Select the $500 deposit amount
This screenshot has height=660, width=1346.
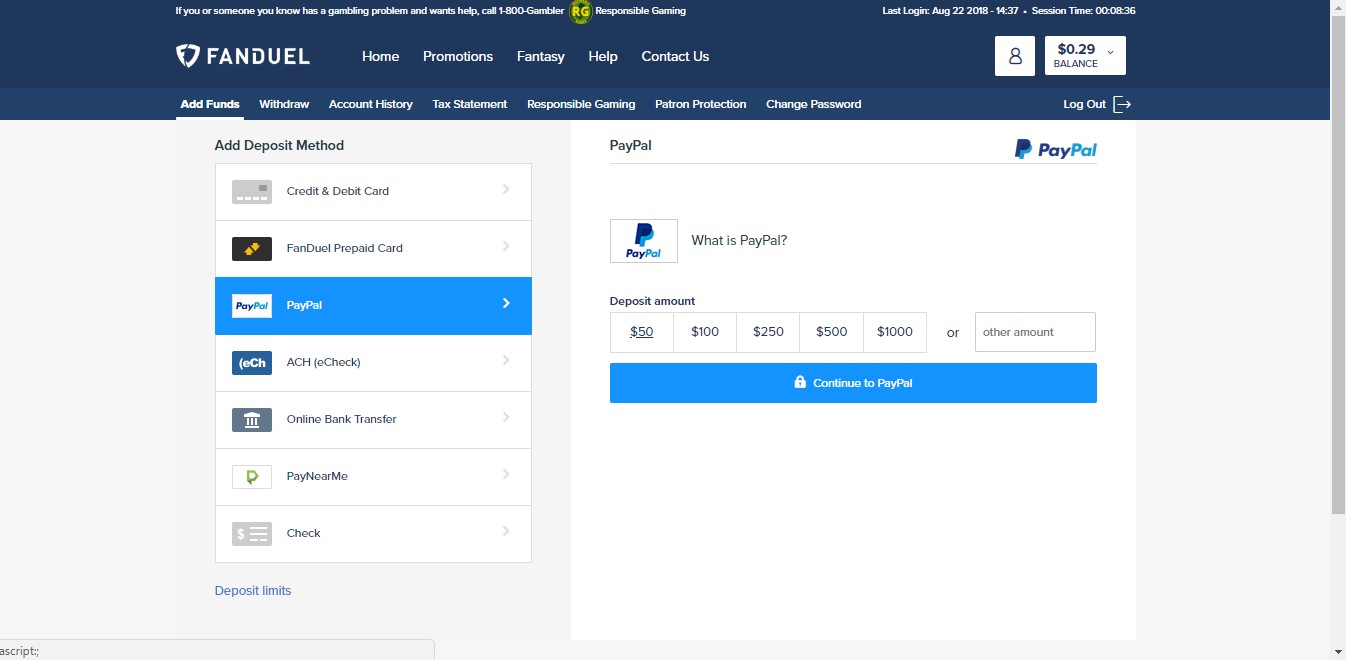(831, 332)
